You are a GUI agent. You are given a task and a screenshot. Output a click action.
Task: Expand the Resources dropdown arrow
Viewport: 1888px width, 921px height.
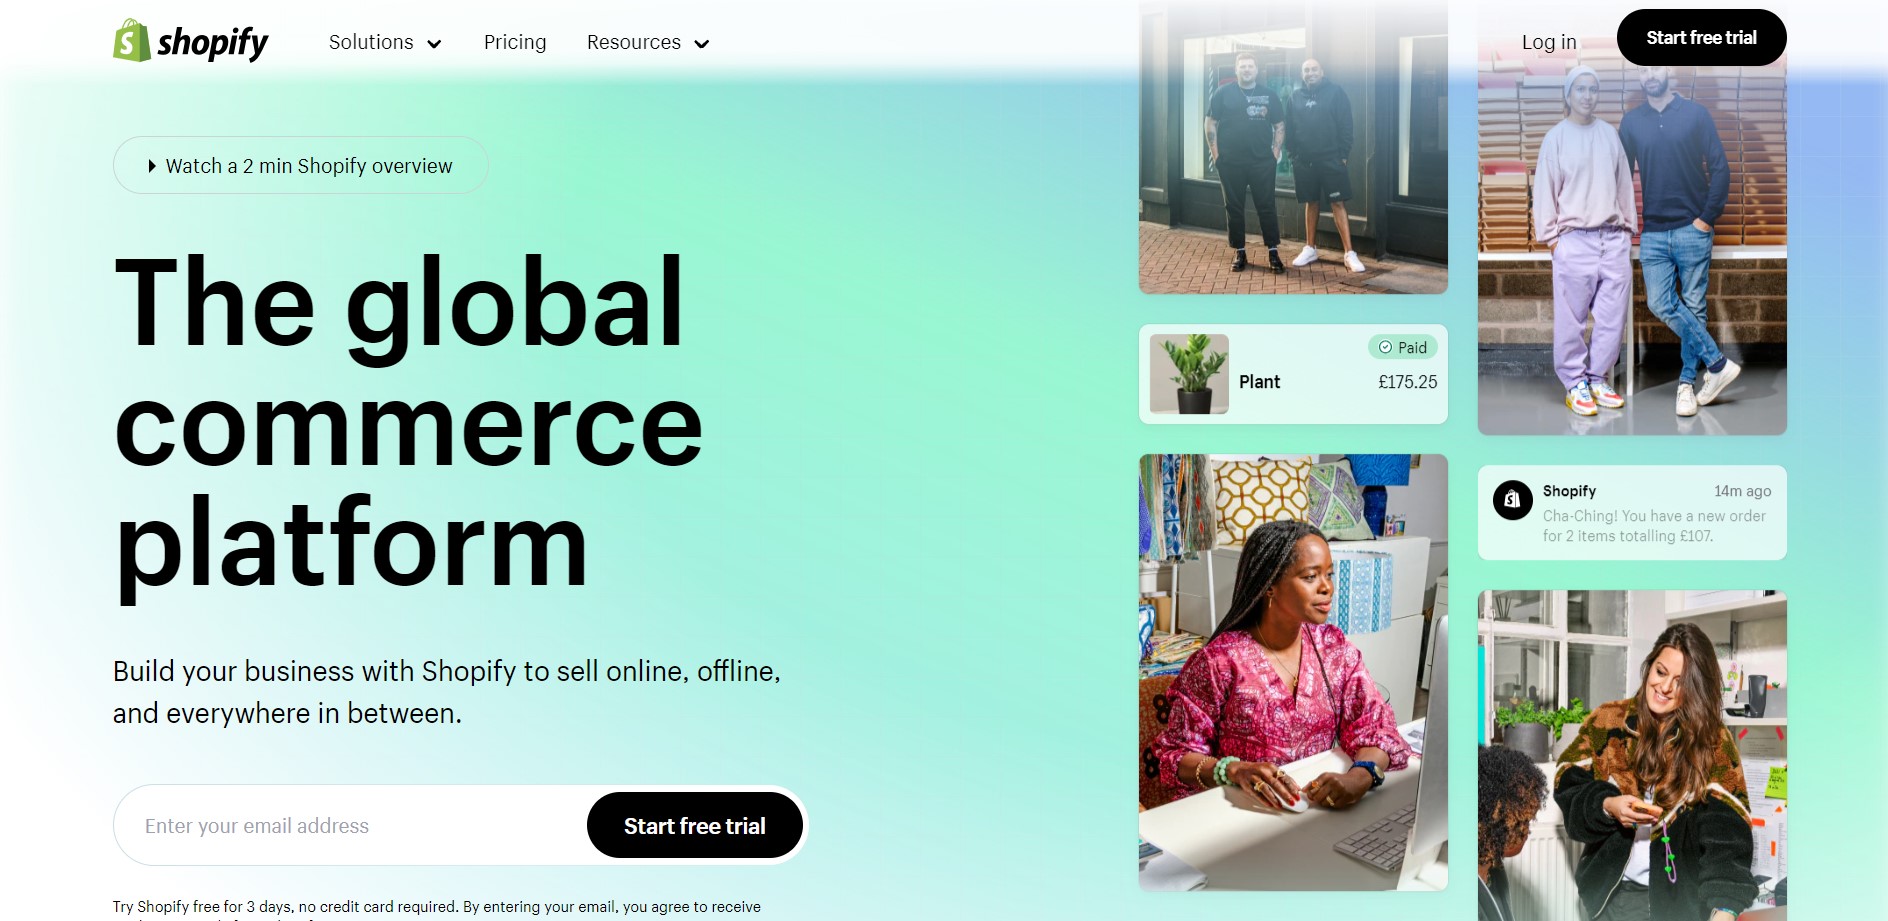pos(701,44)
